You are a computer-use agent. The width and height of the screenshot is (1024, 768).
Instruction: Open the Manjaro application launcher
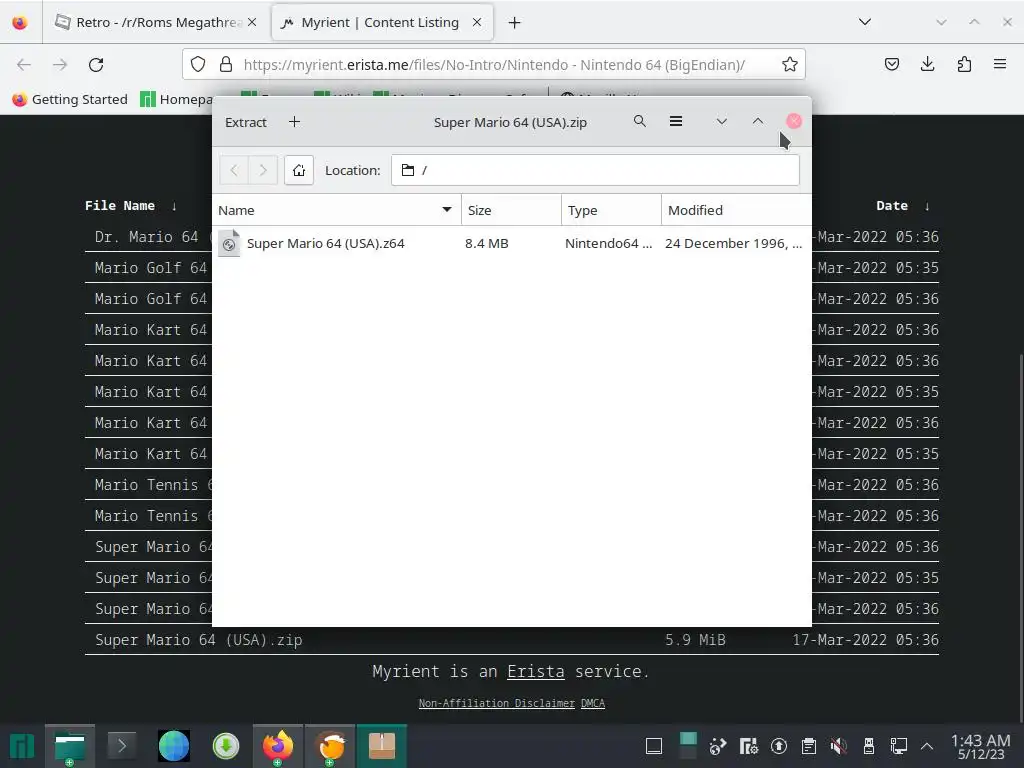[22, 746]
